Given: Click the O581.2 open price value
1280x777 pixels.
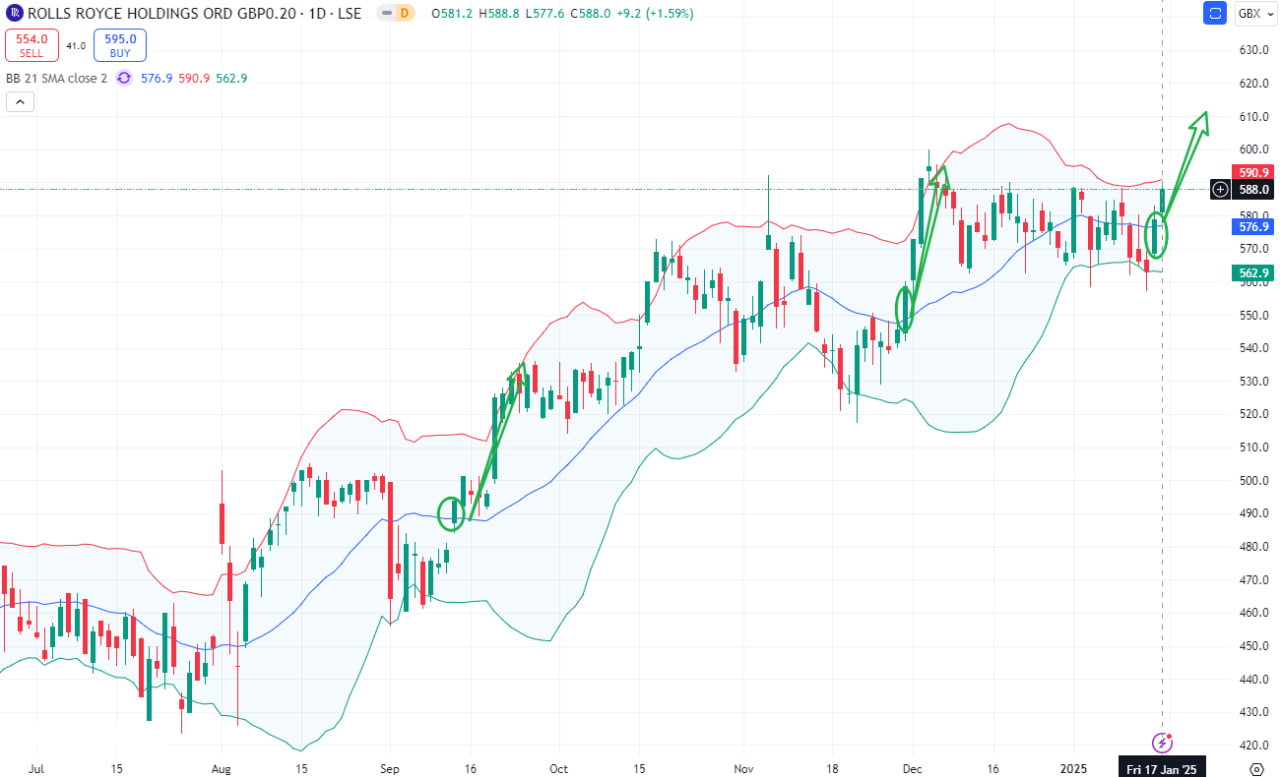Looking at the screenshot, I should [x=454, y=14].
